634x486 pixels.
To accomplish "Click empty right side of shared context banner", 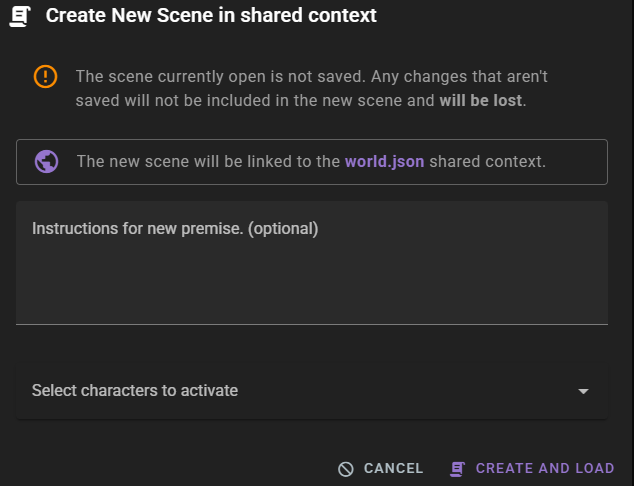I will click(x=578, y=161).
